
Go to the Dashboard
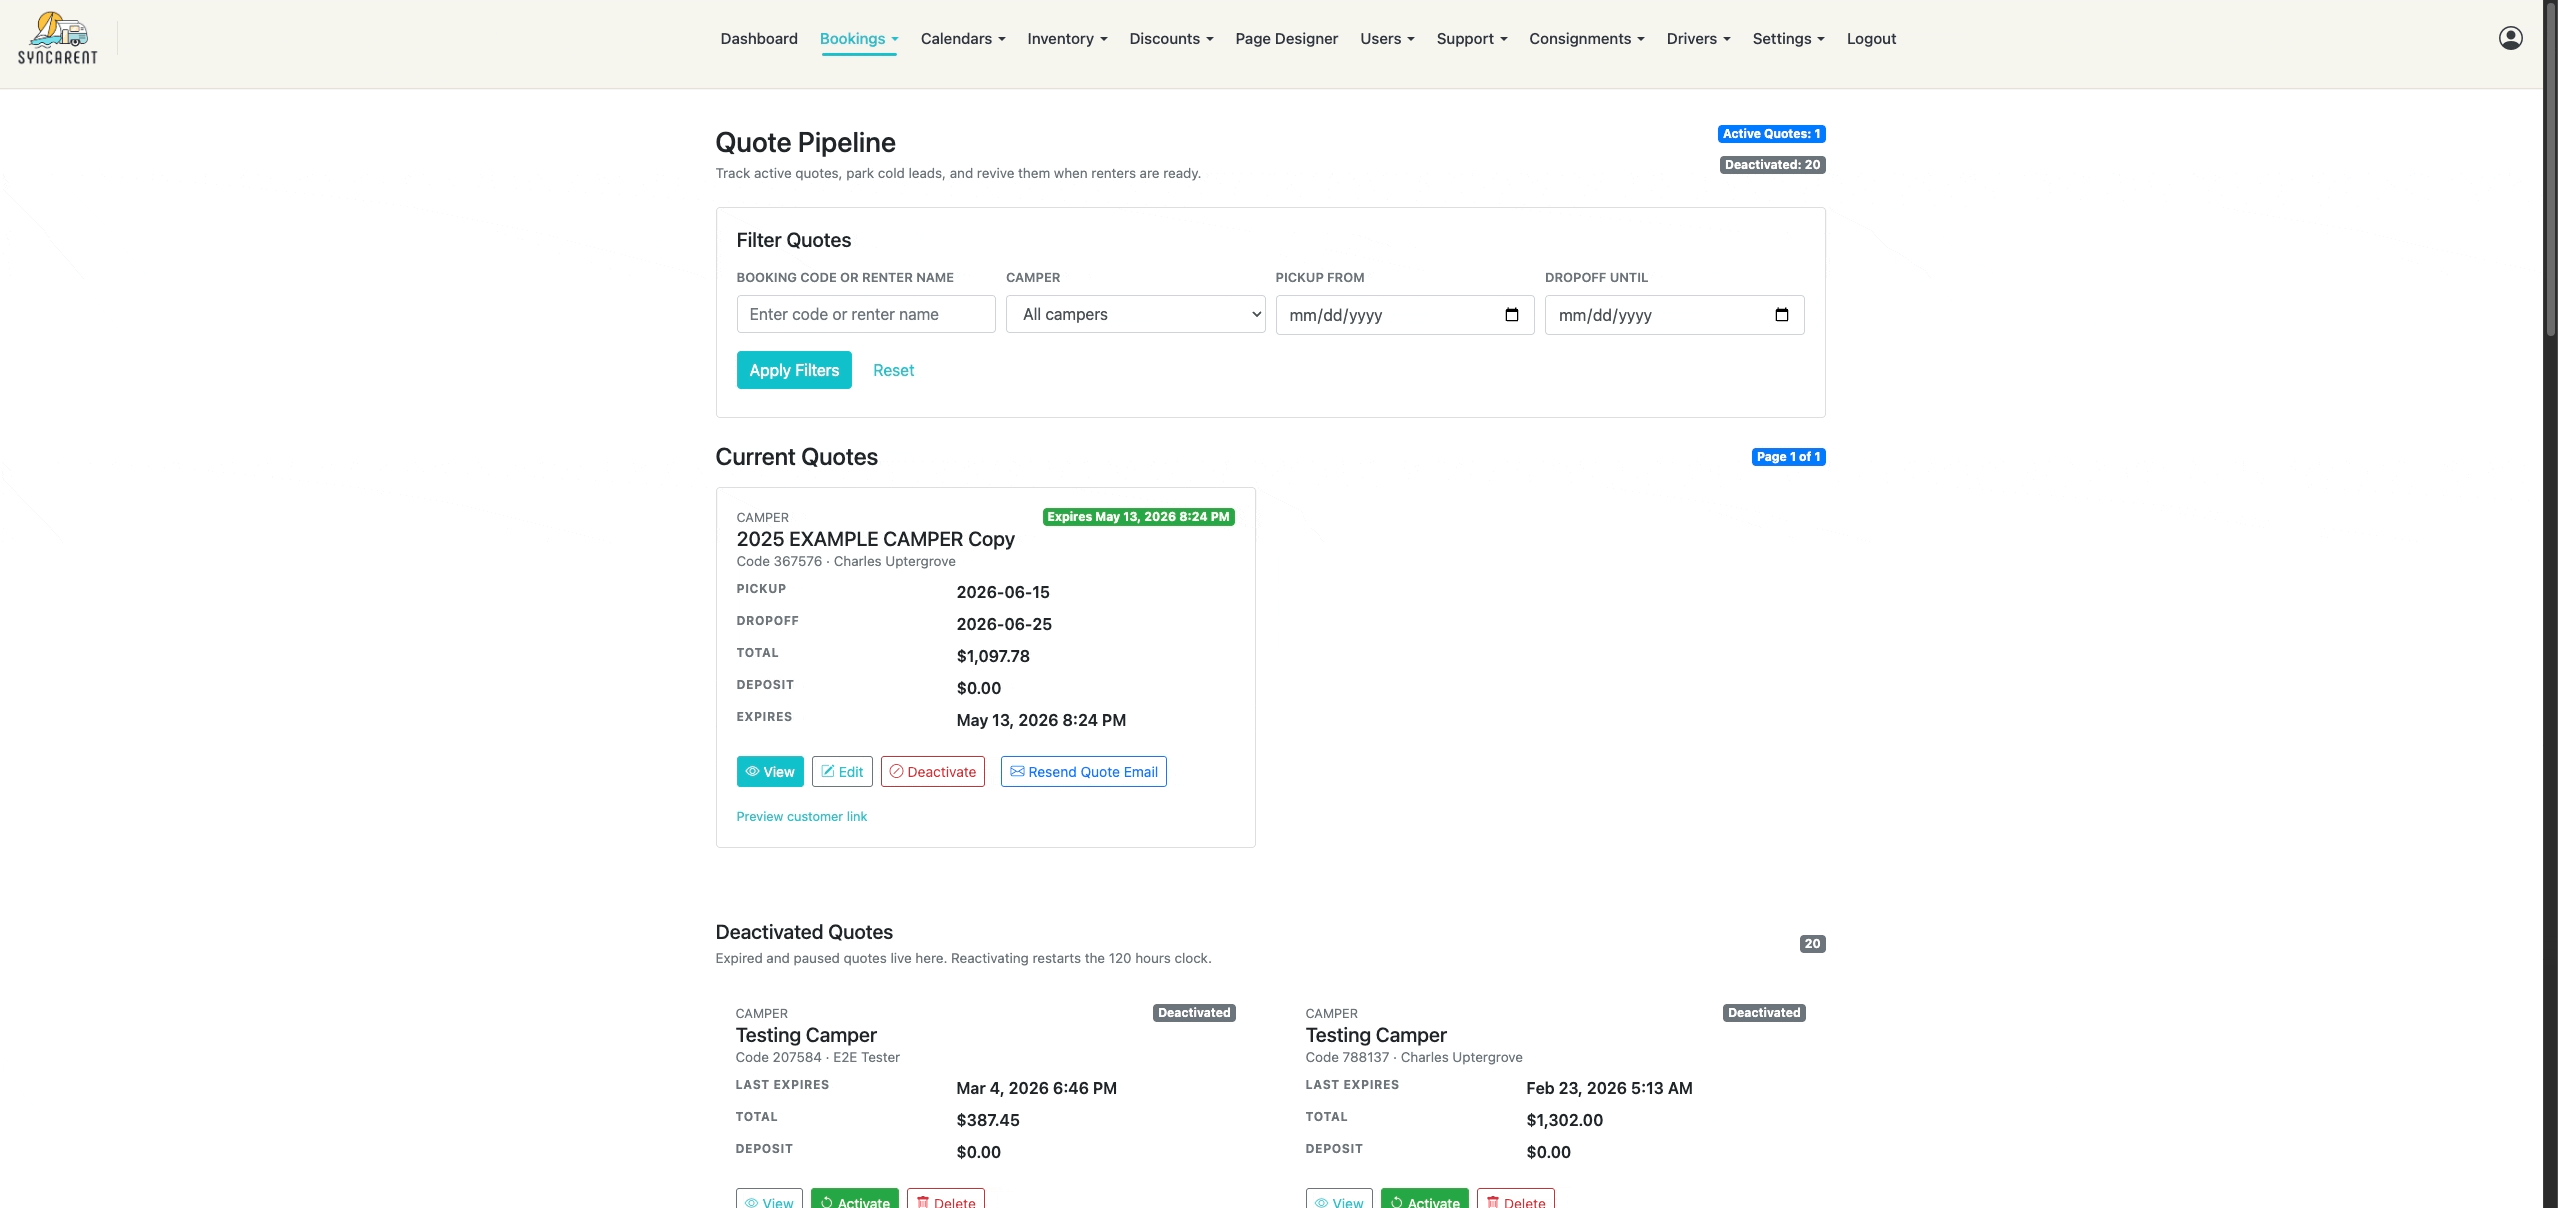(x=759, y=39)
